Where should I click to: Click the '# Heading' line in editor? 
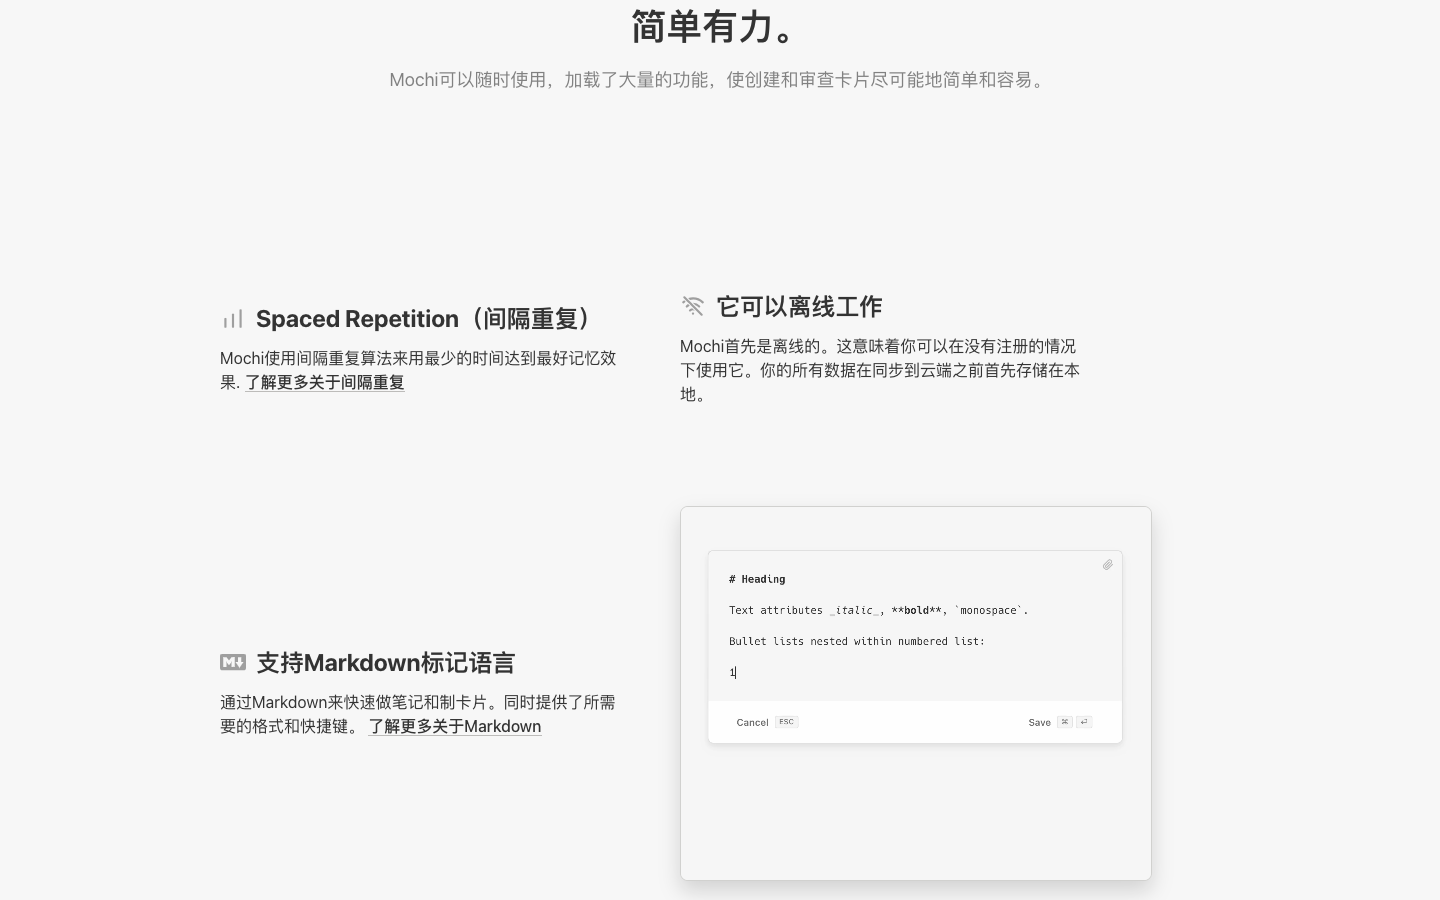[x=757, y=579]
